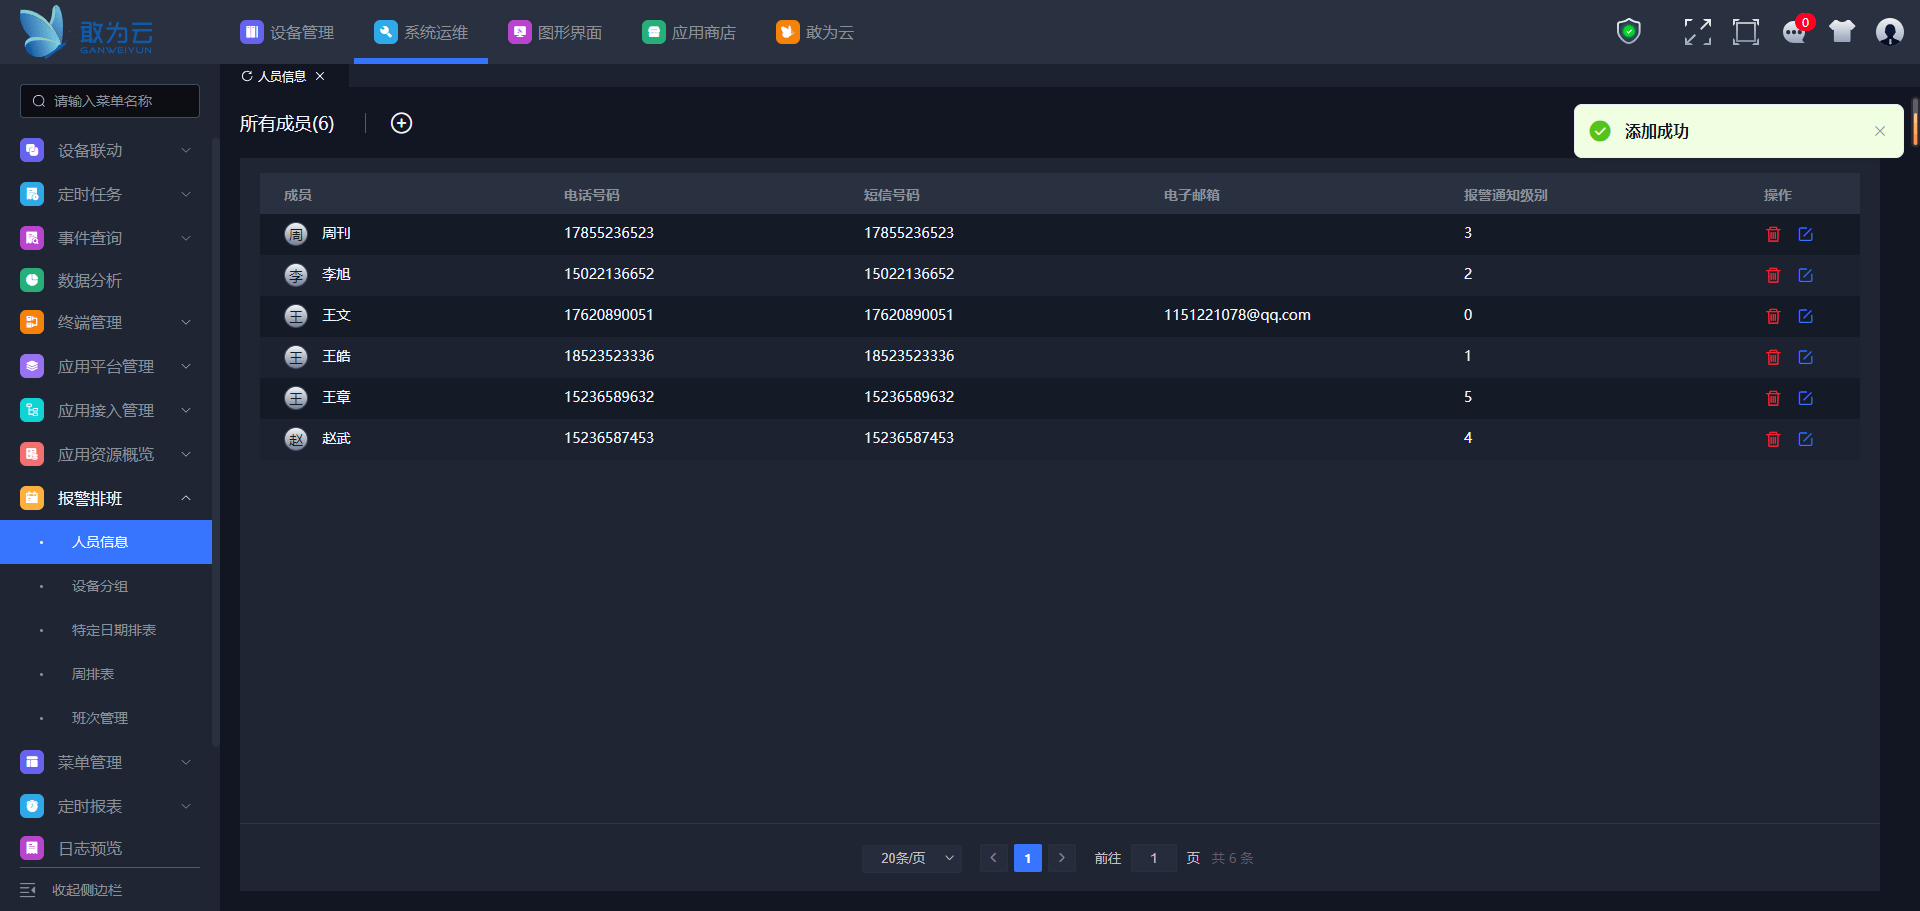Edit member 王文 with pencil icon
This screenshot has width=1920, height=911.
coord(1805,316)
